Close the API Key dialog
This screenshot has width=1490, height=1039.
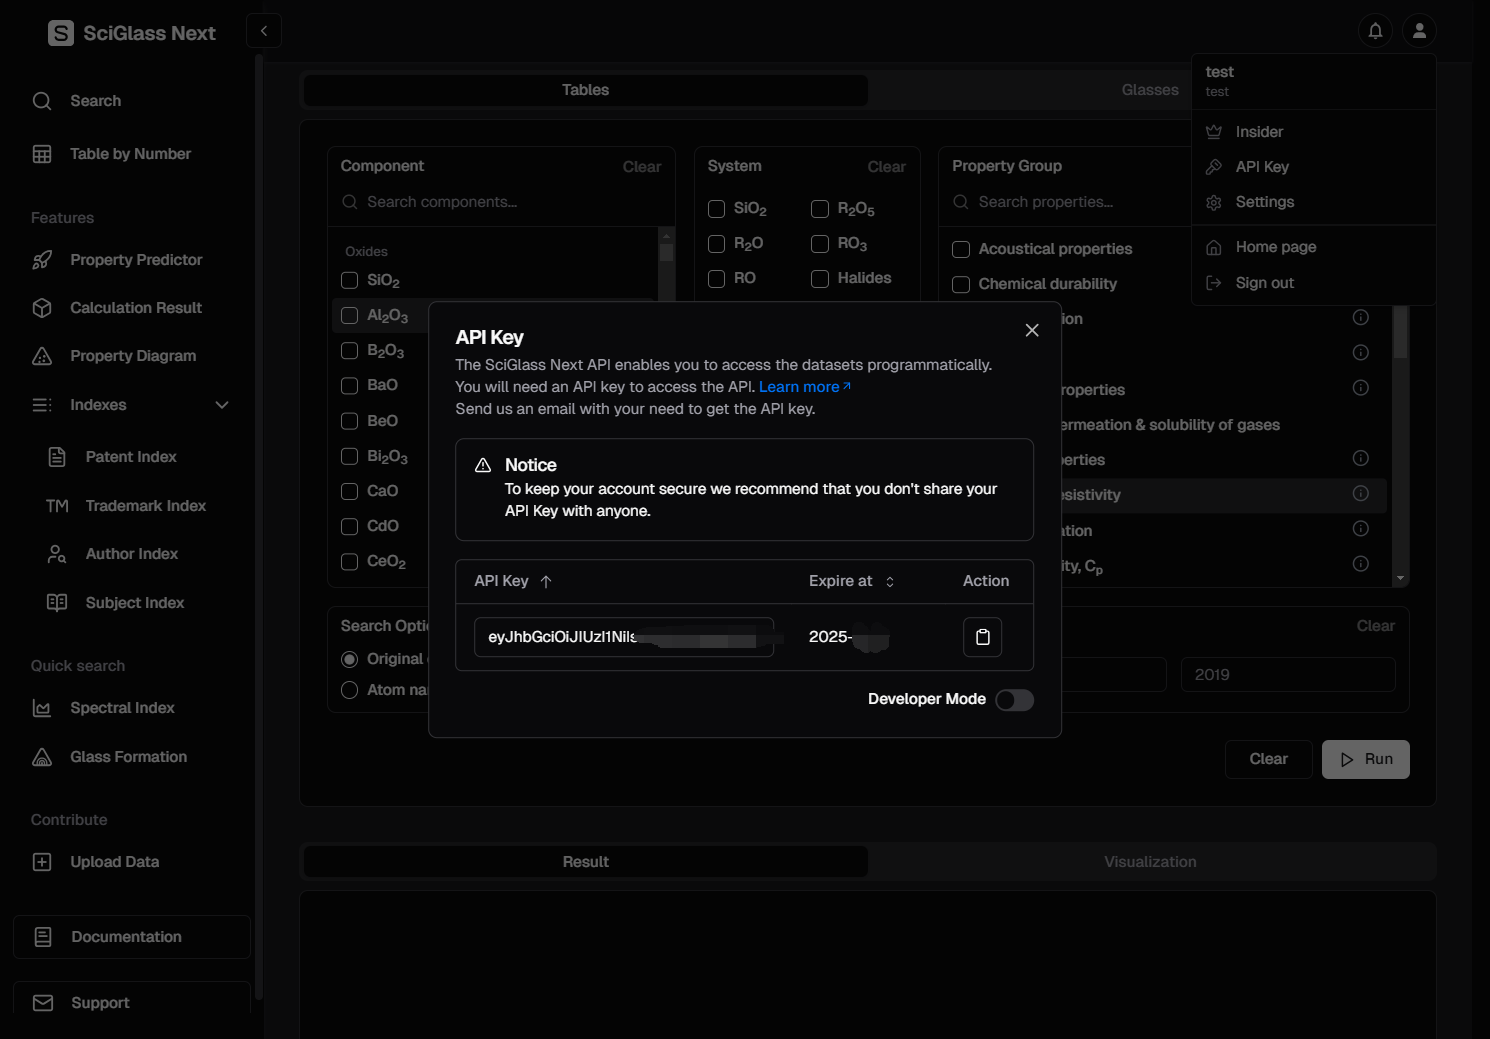[x=1032, y=330]
